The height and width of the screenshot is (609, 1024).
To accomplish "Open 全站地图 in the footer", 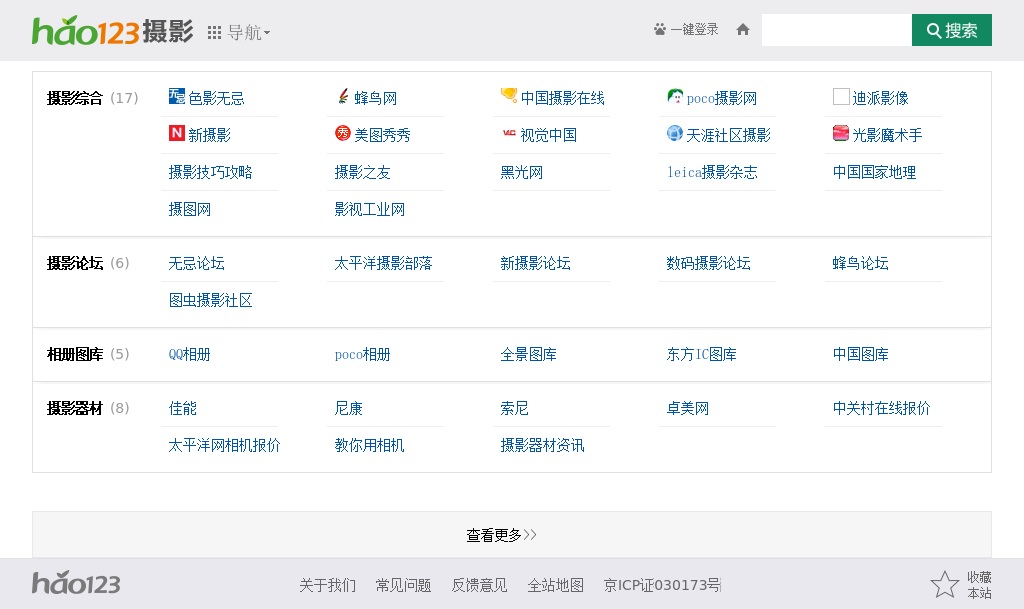I will tap(555, 585).
